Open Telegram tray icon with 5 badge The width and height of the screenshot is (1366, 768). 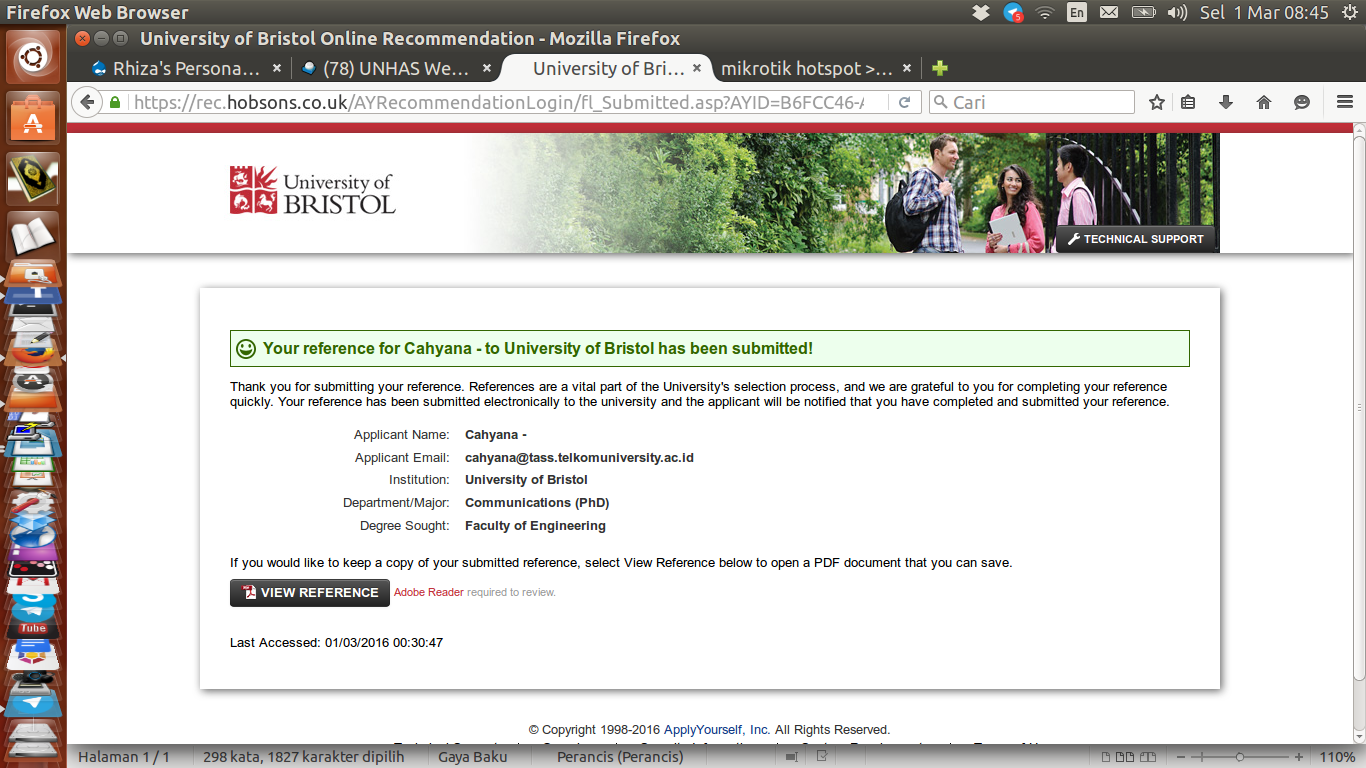(1014, 13)
